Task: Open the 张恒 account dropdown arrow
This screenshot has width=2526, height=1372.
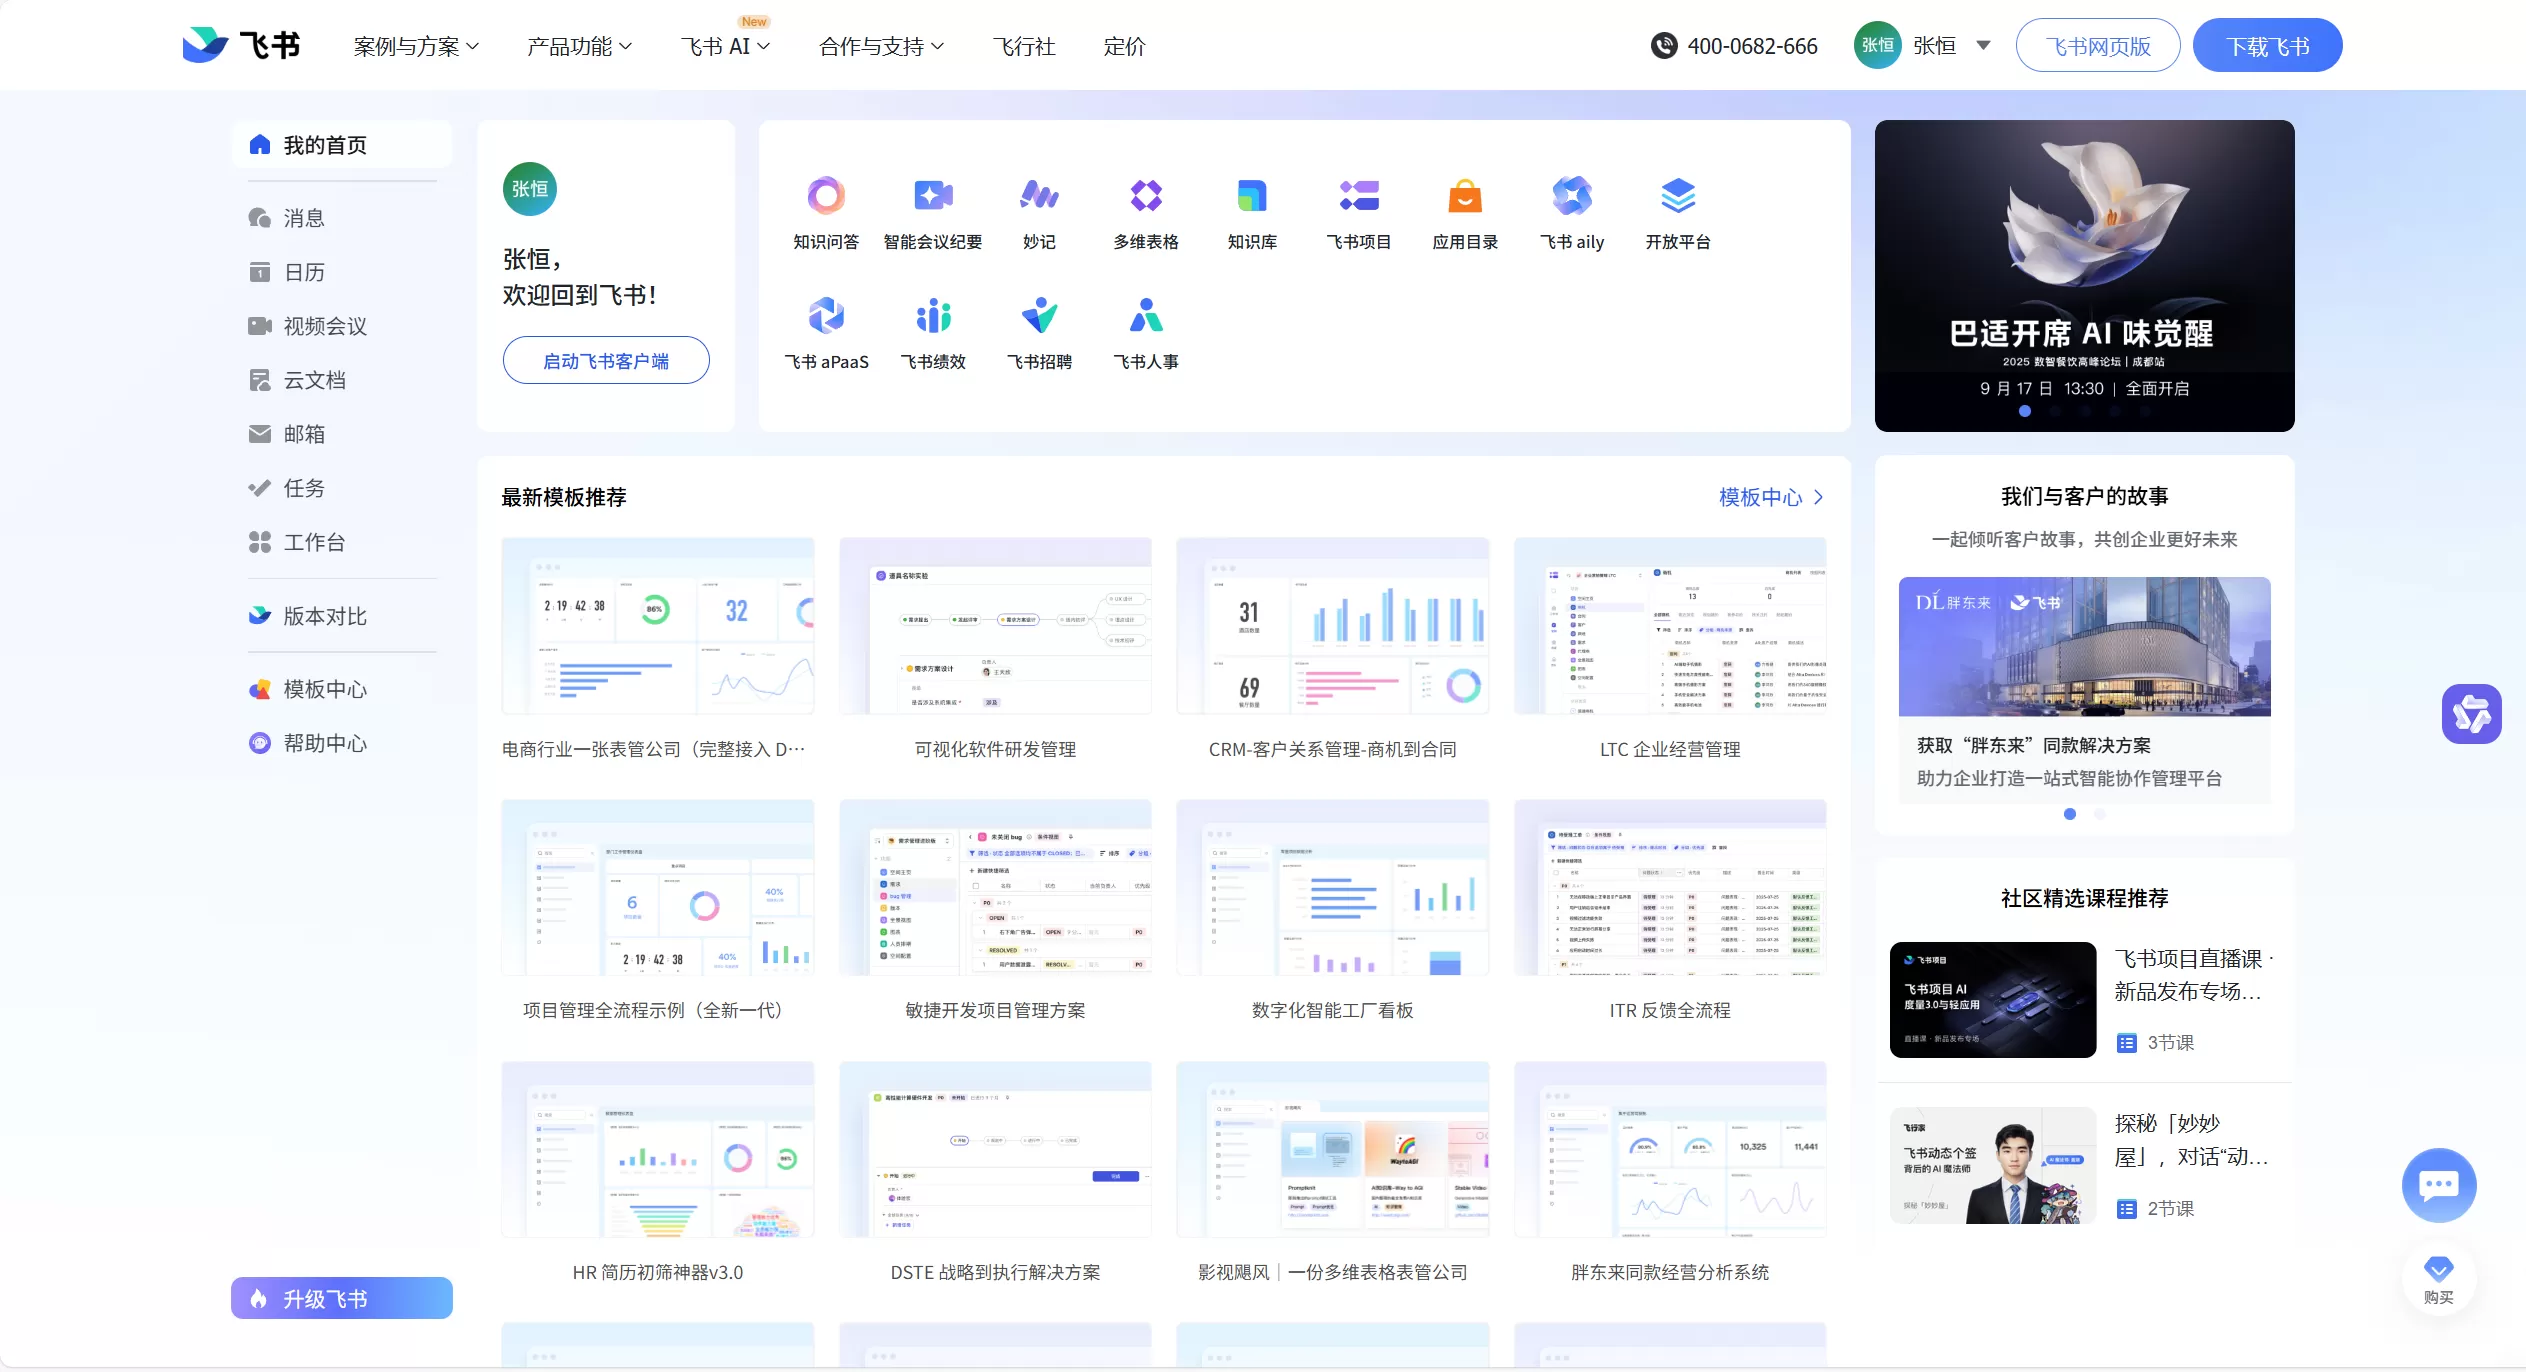Action: point(1983,45)
